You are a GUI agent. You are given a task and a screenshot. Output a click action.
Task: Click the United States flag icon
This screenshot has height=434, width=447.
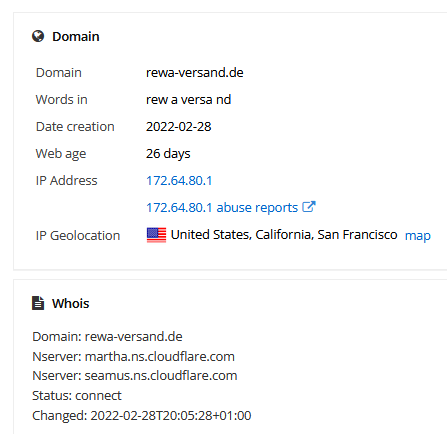[x=156, y=235]
